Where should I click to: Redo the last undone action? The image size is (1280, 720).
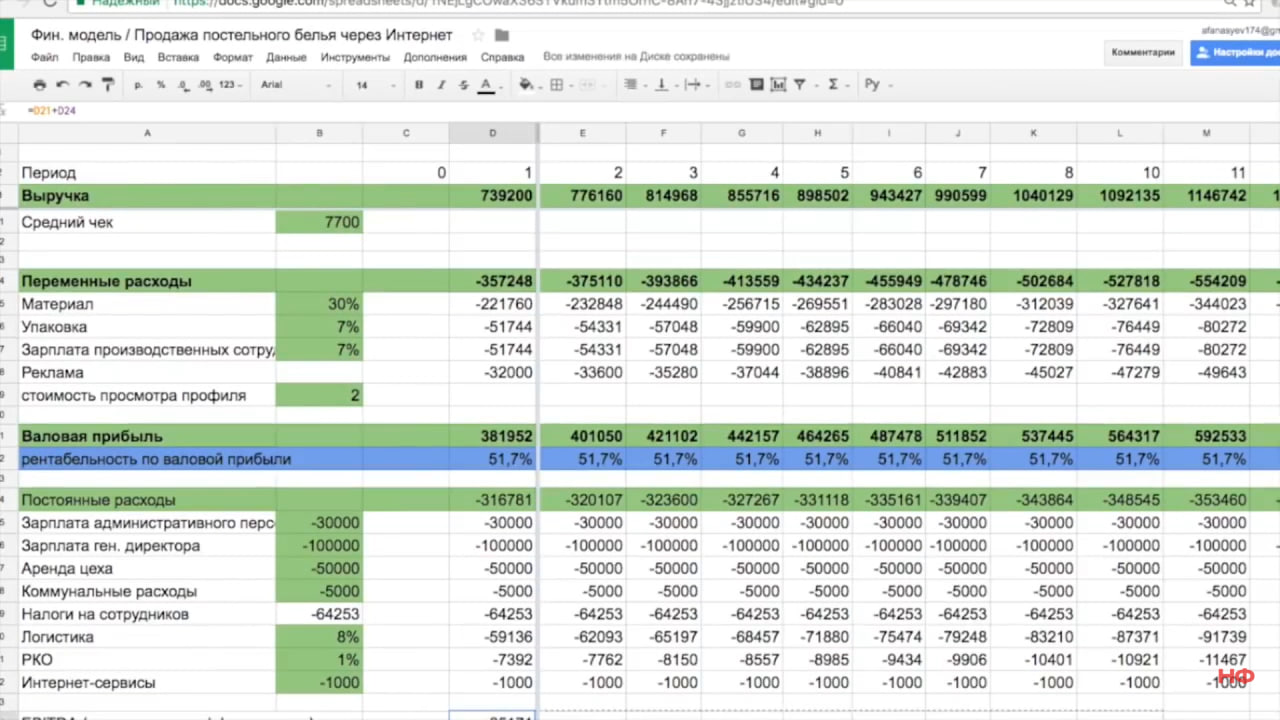click(86, 85)
